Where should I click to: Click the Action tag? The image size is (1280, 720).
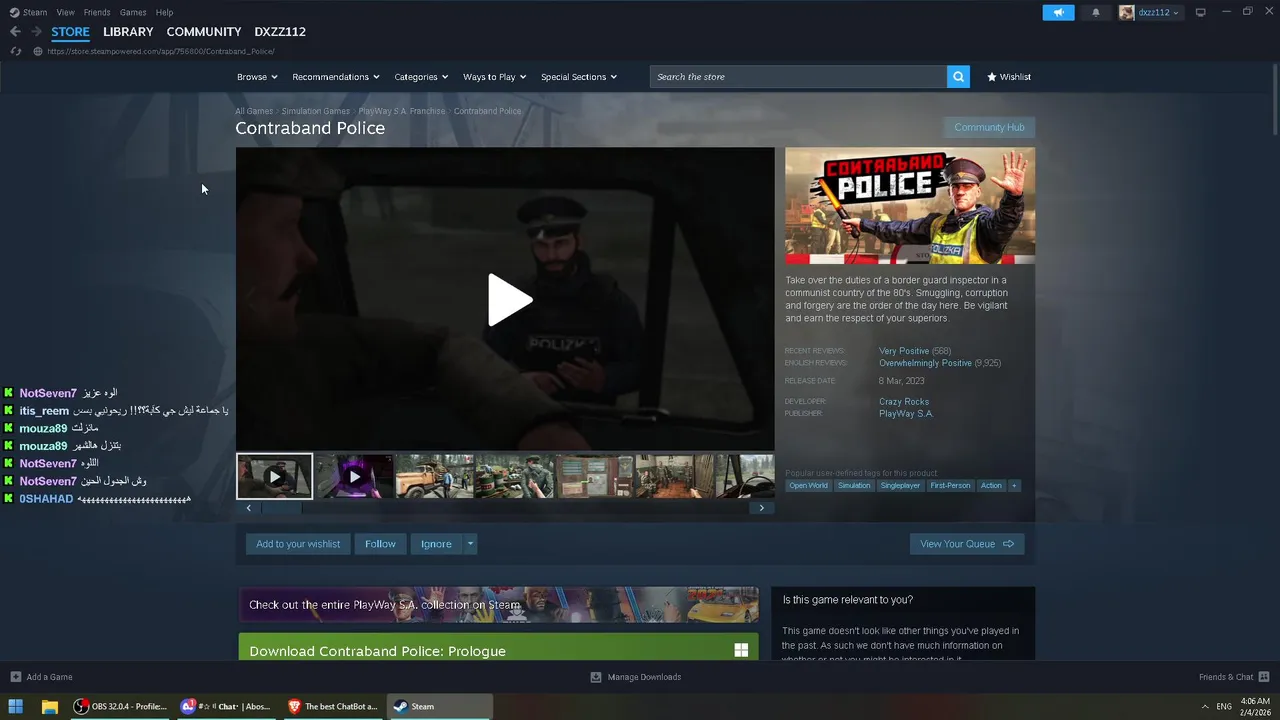(x=991, y=485)
